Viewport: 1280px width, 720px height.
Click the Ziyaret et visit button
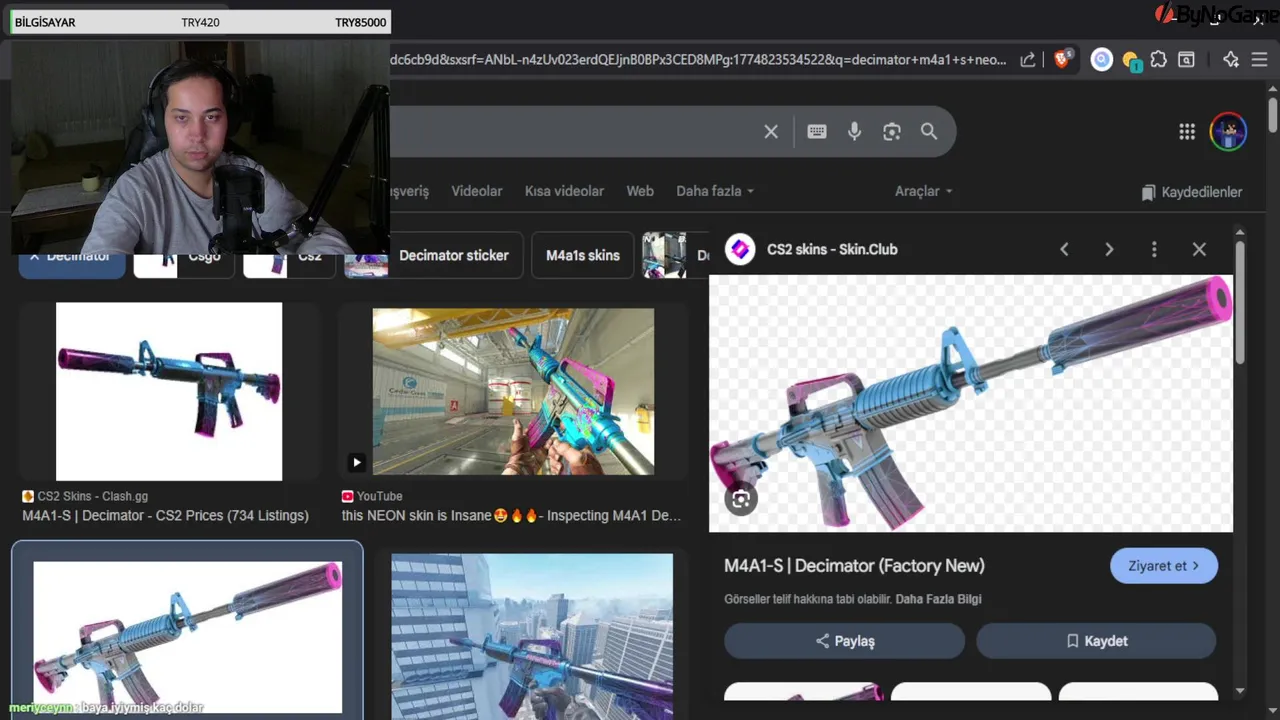coord(1164,566)
